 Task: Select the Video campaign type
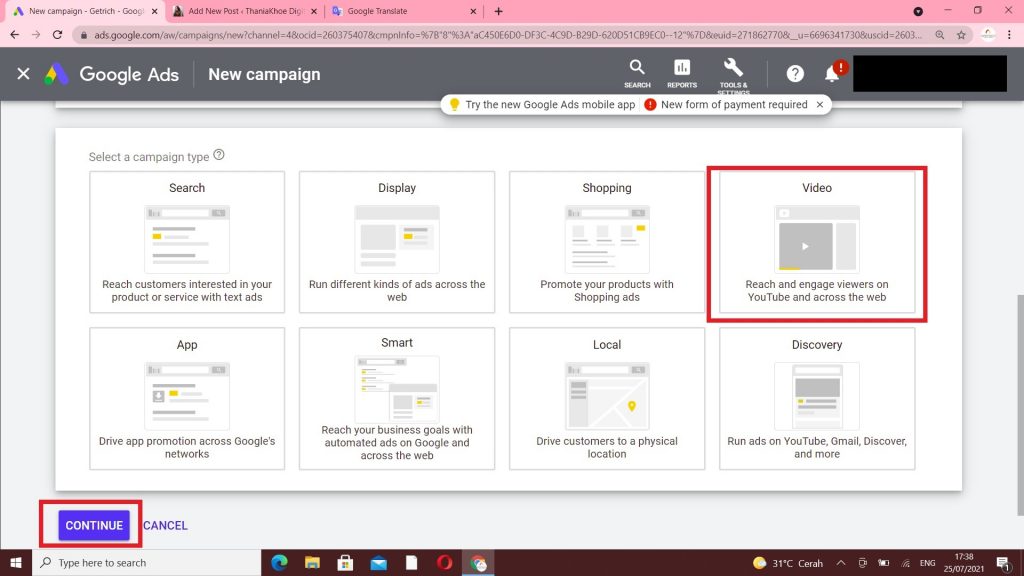[816, 244]
